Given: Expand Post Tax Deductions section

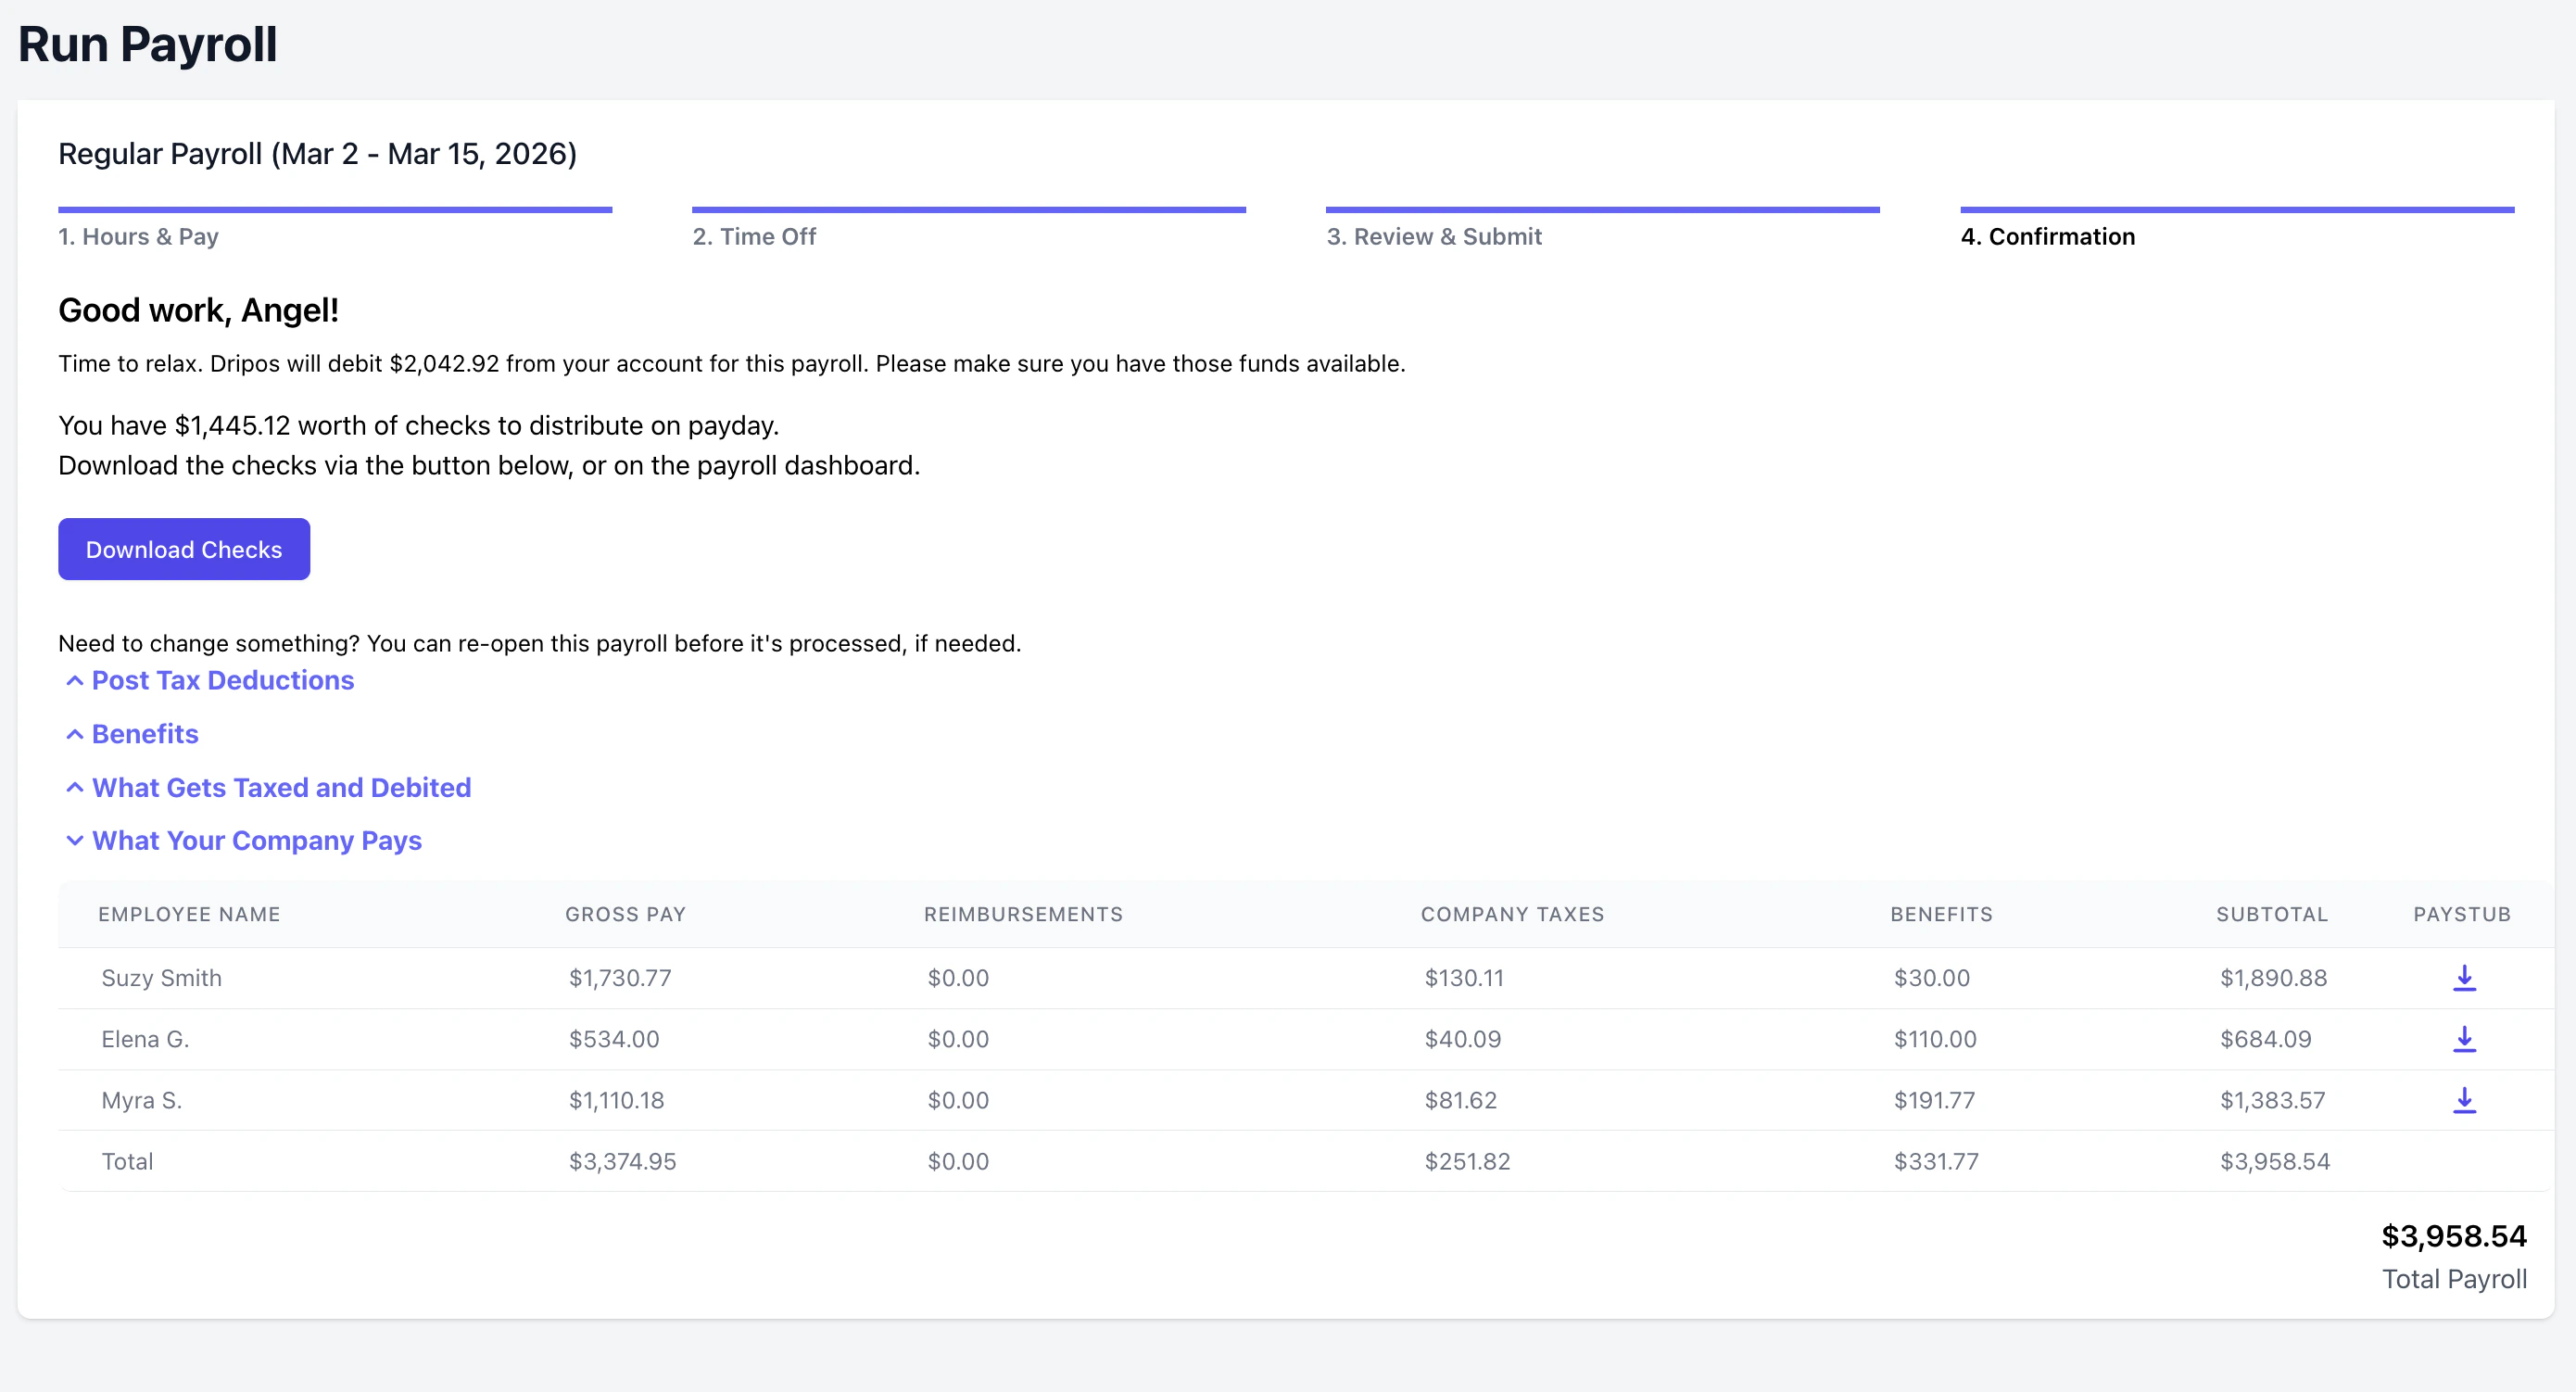Looking at the screenshot, I should coord(222,681).
